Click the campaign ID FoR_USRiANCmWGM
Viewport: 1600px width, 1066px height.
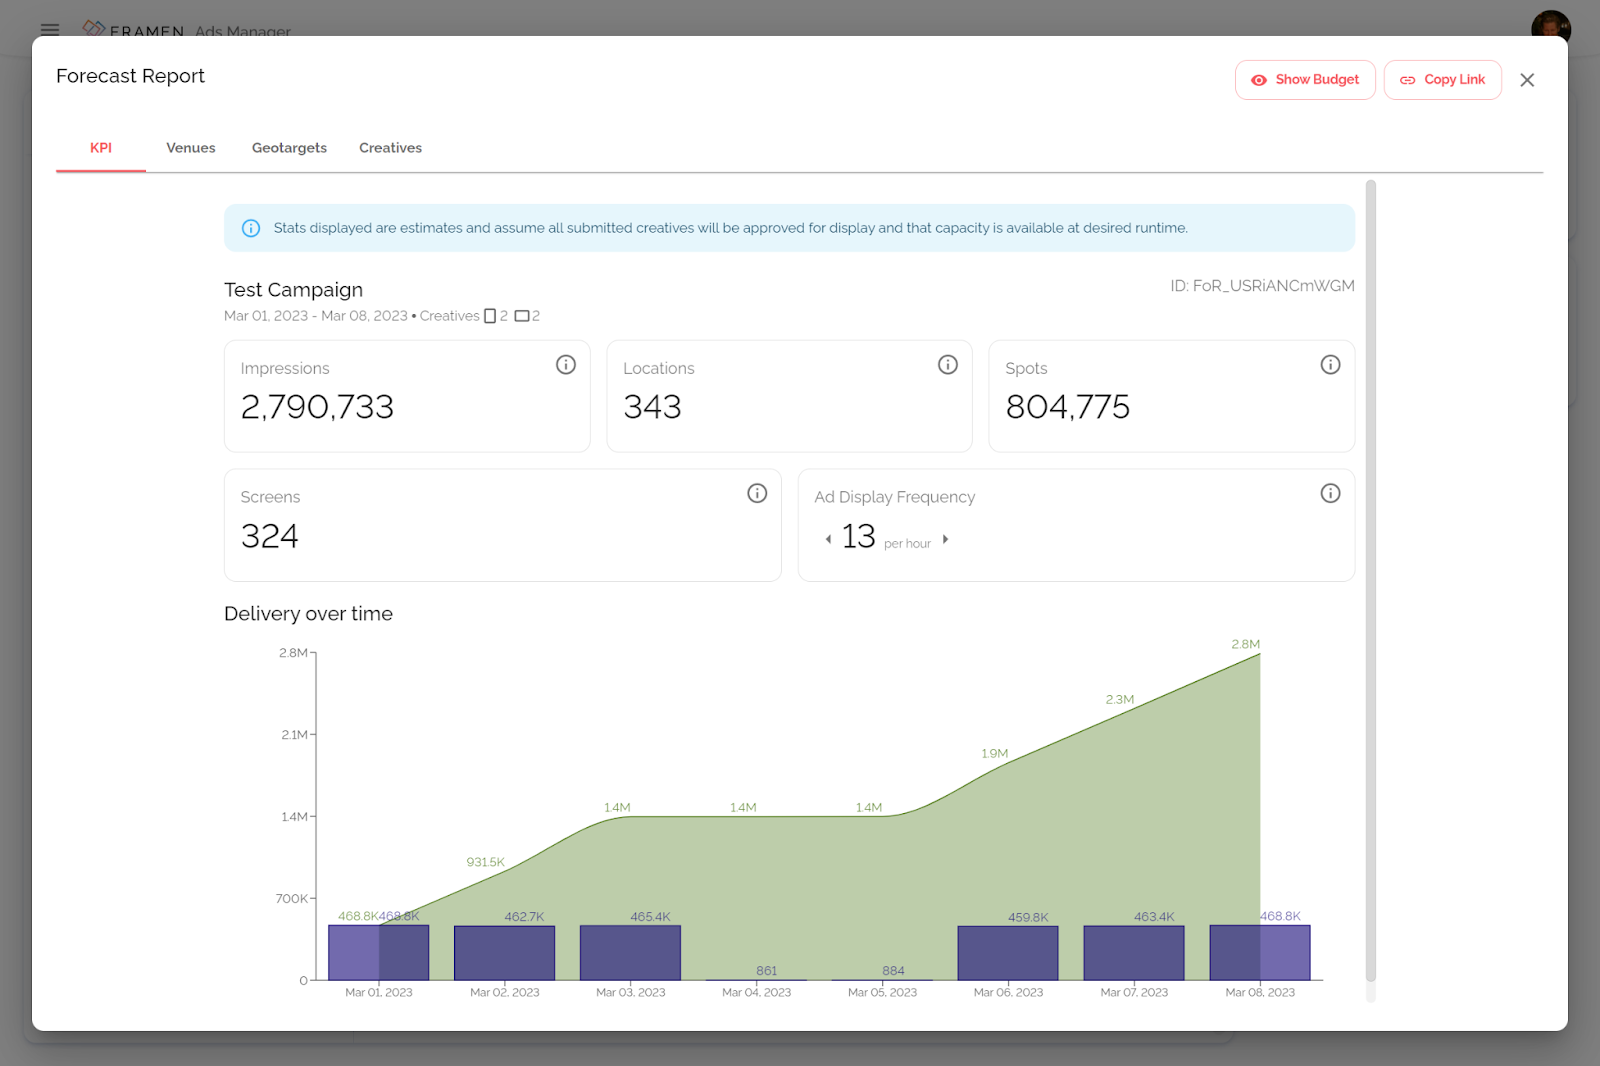1262,286
